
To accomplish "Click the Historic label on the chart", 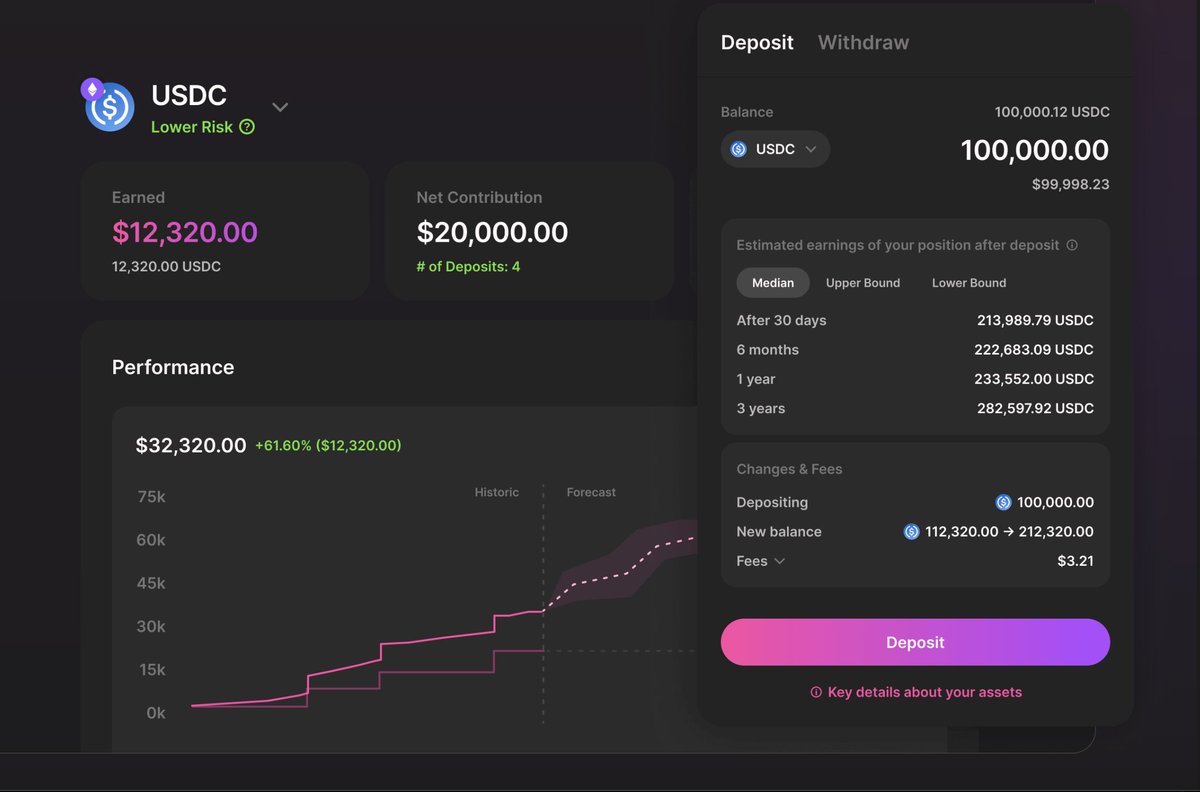I will point(497,492).
